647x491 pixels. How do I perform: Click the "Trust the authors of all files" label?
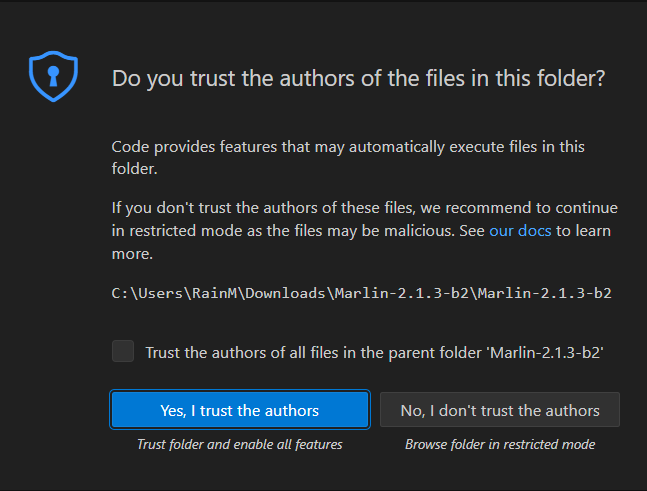click(x=372, y=352)
